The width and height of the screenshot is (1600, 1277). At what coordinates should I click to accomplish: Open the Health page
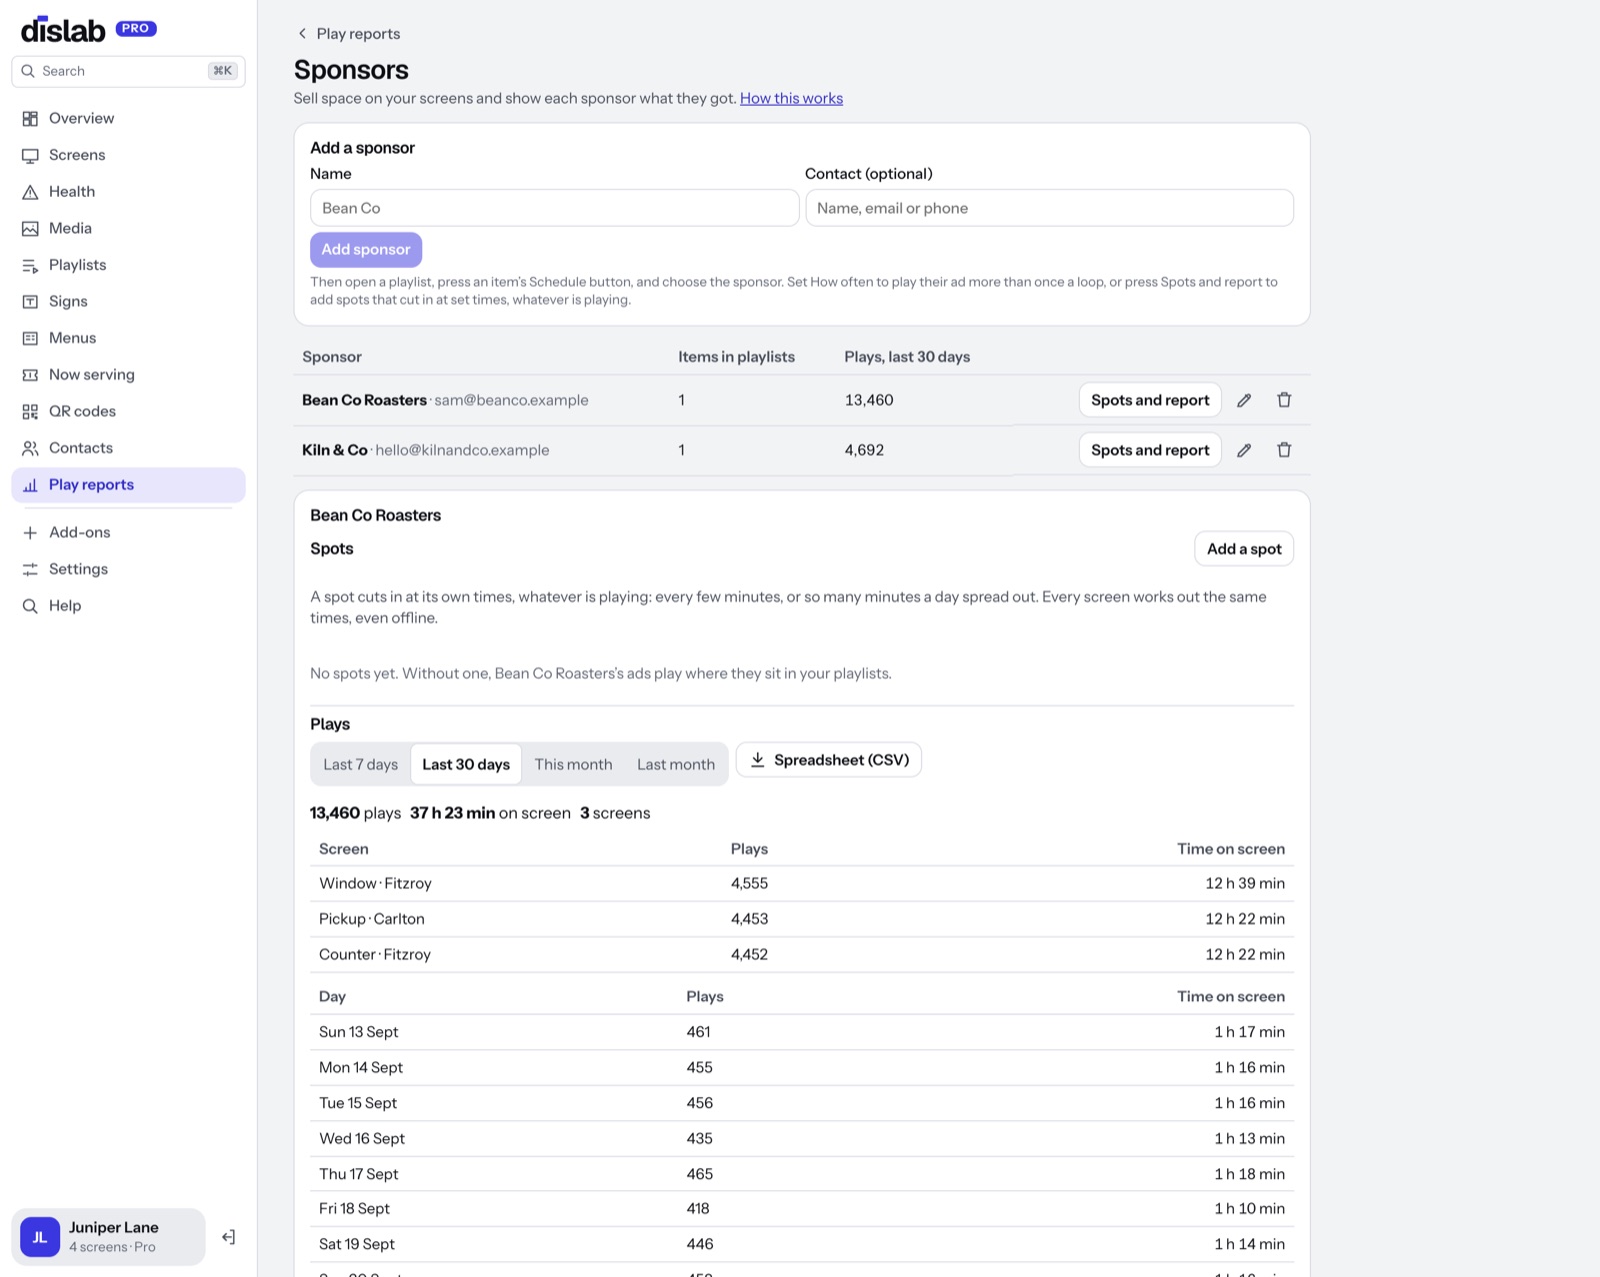tap(128, 191)
